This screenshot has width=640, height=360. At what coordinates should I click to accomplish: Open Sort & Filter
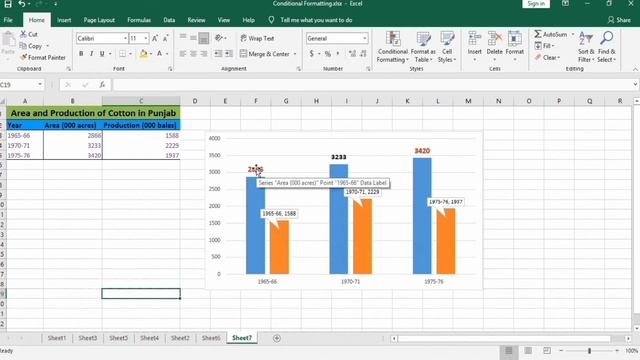[x=586, y=47]
